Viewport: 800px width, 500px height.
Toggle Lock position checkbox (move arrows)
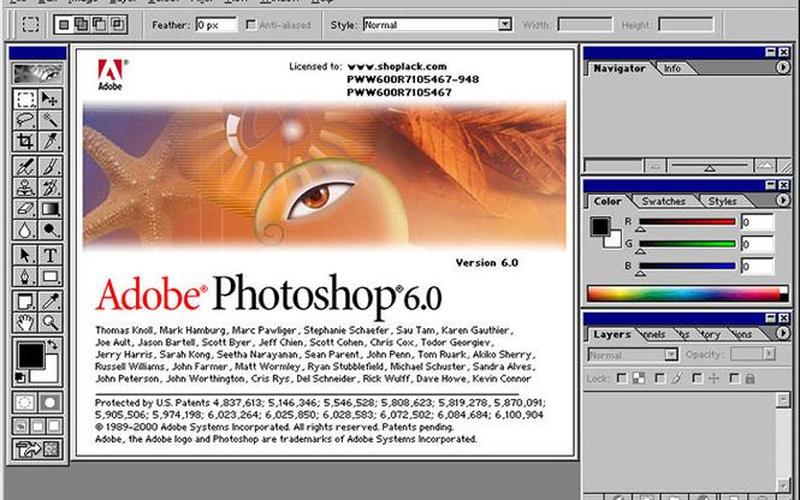(697, 379)
